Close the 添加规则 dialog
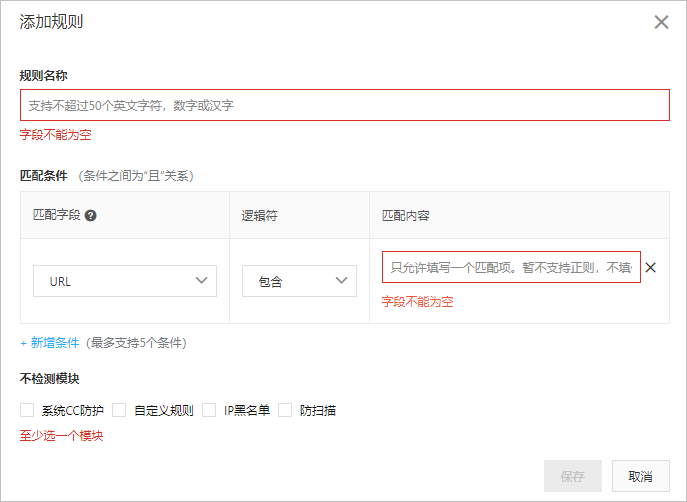The image size is (687, 502). [661, 22]
